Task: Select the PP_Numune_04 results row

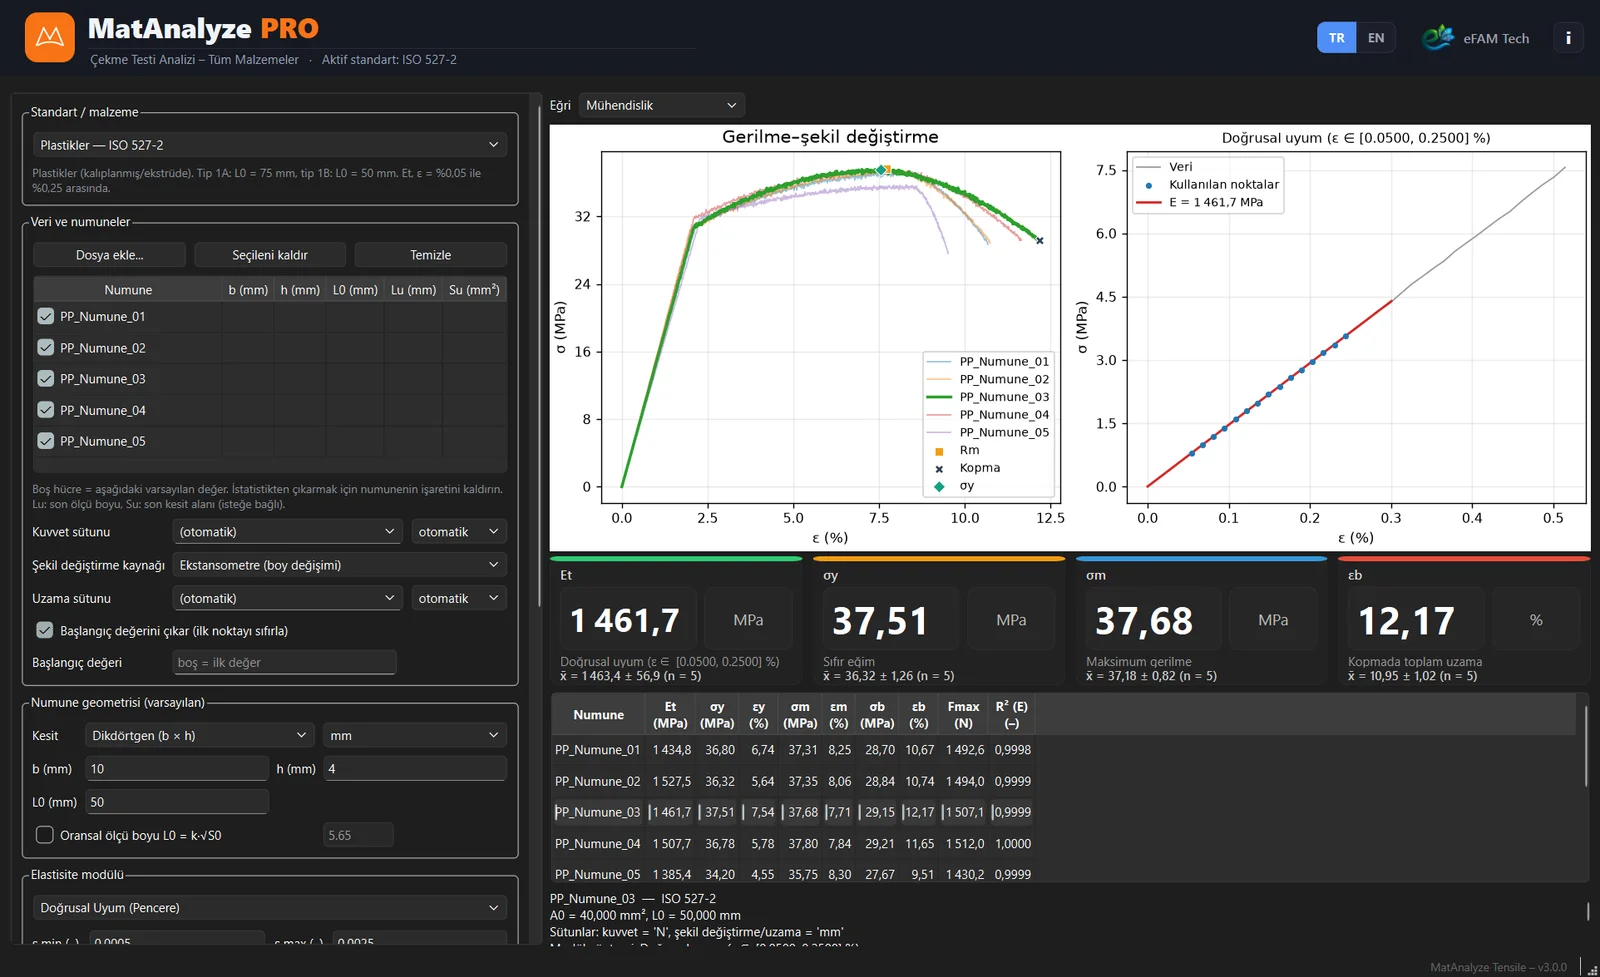Action: click(793, 844)
